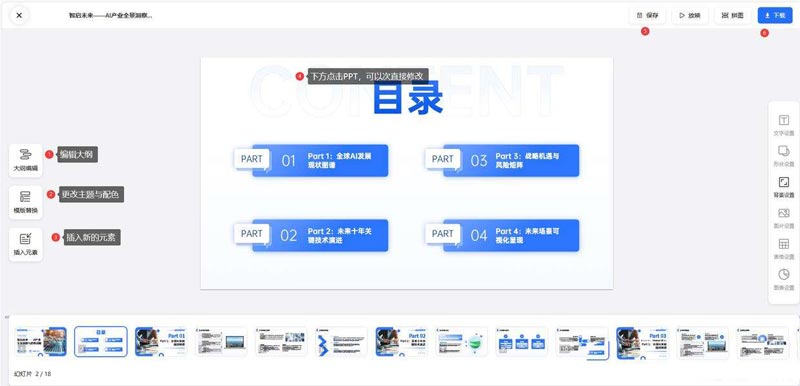Click the 04 number on the slide
The width and height of the screenshot is (800, 386).
[x=479, y=236]
